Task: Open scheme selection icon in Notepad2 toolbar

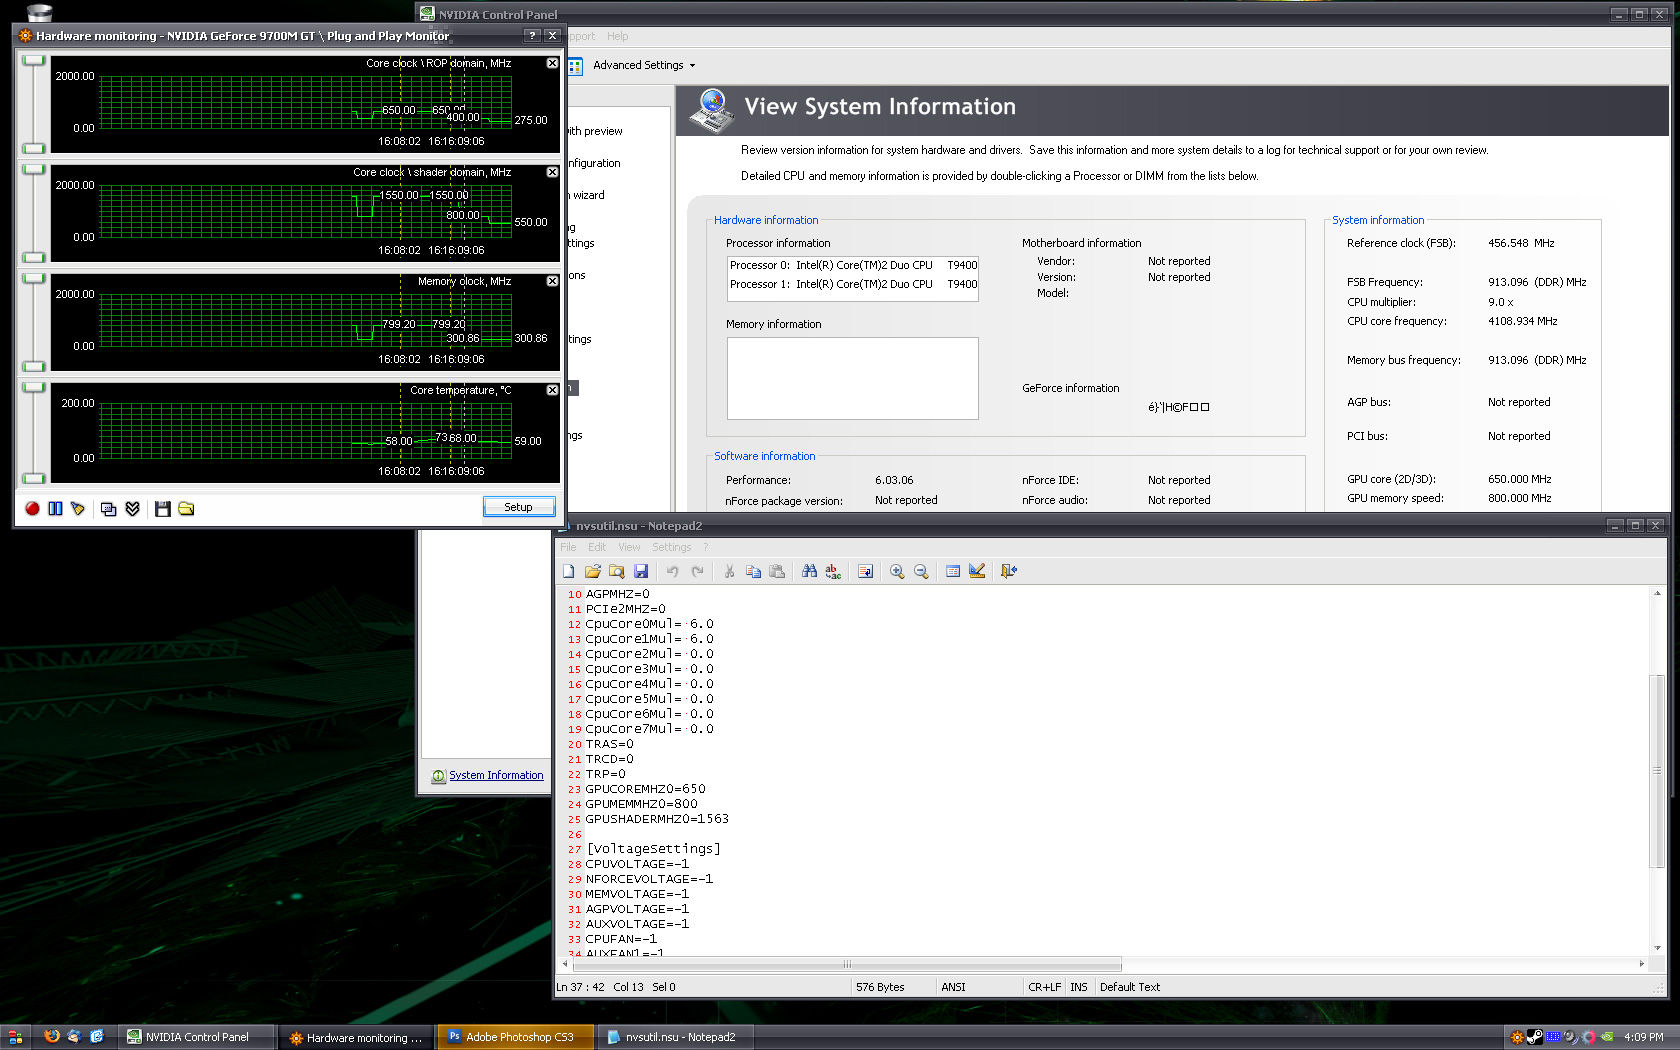Action: pos(953,571)
